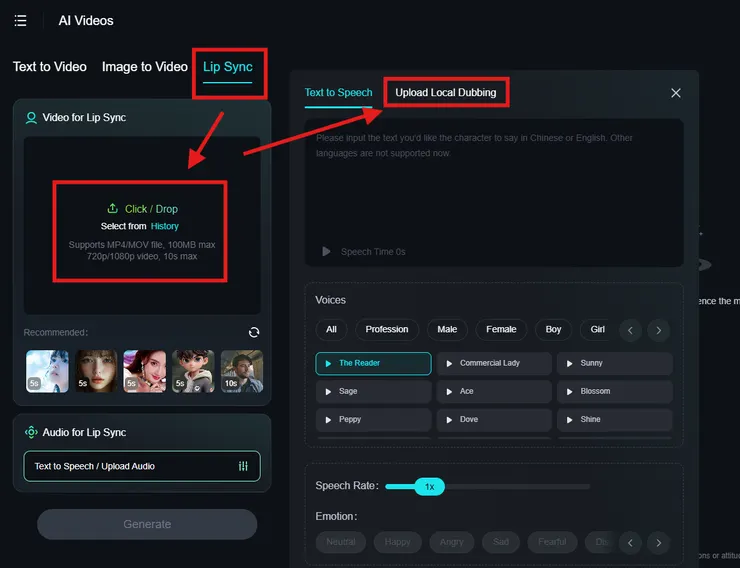Select the Peppy voice

(373, 419)
